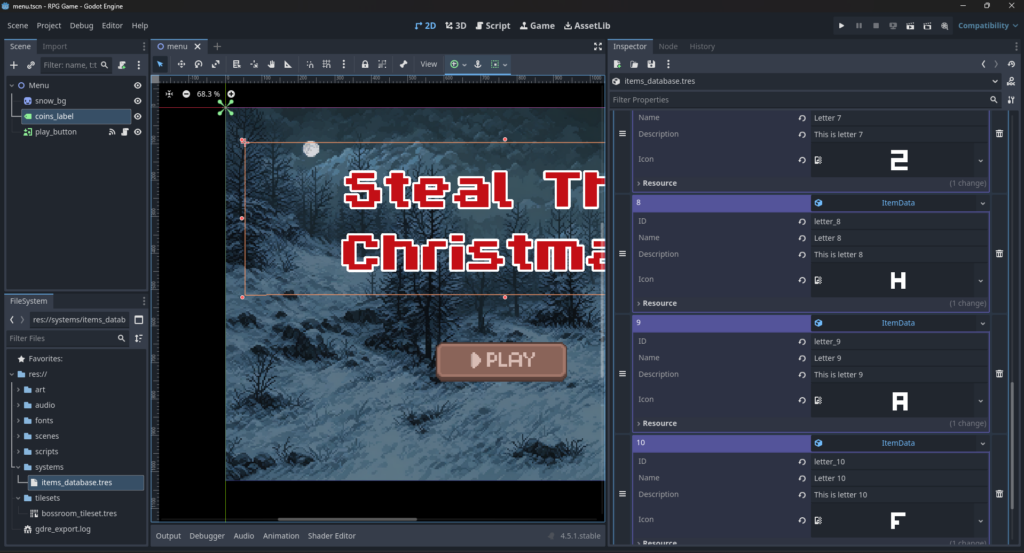Viewport: 1024px width, 553px height.
Task: Click the Run Project play icon
Action: coord(841,25)
